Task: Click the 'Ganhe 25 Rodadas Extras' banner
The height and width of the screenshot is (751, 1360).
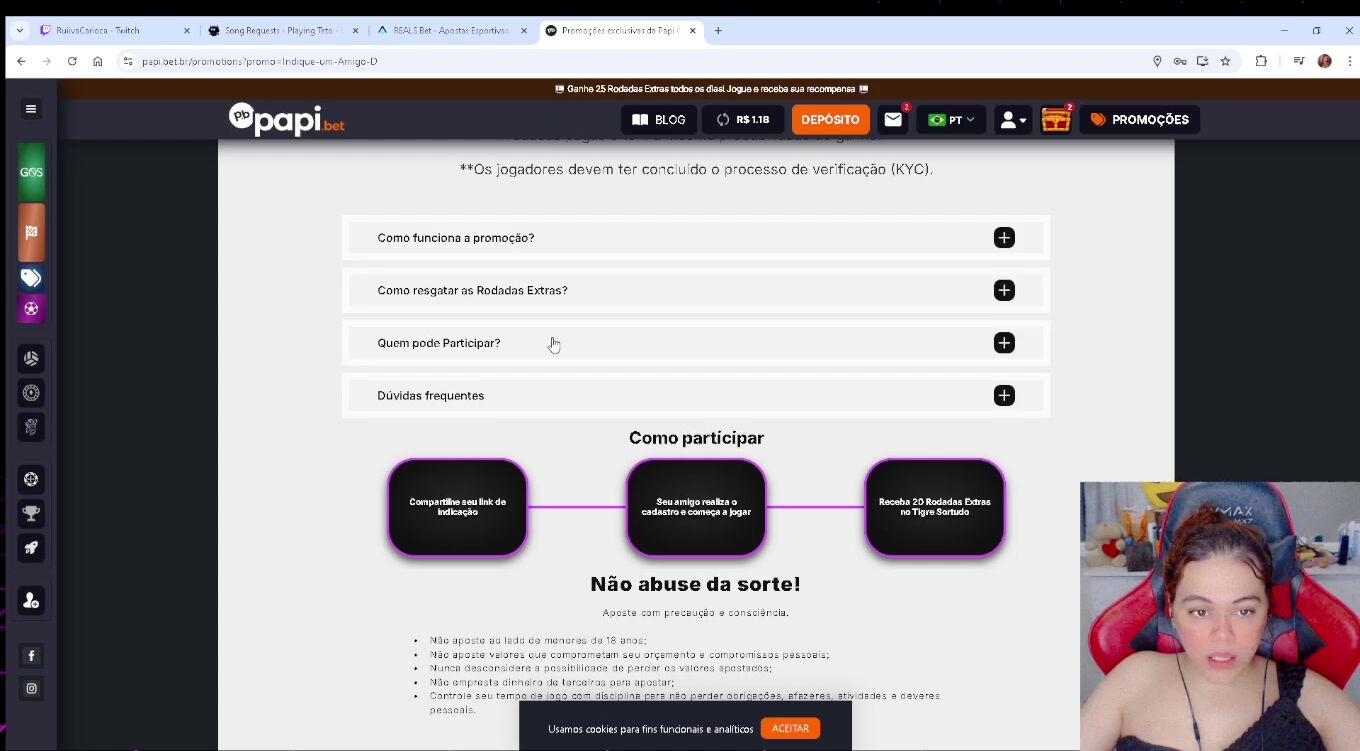Action: (x=711, y=89)
